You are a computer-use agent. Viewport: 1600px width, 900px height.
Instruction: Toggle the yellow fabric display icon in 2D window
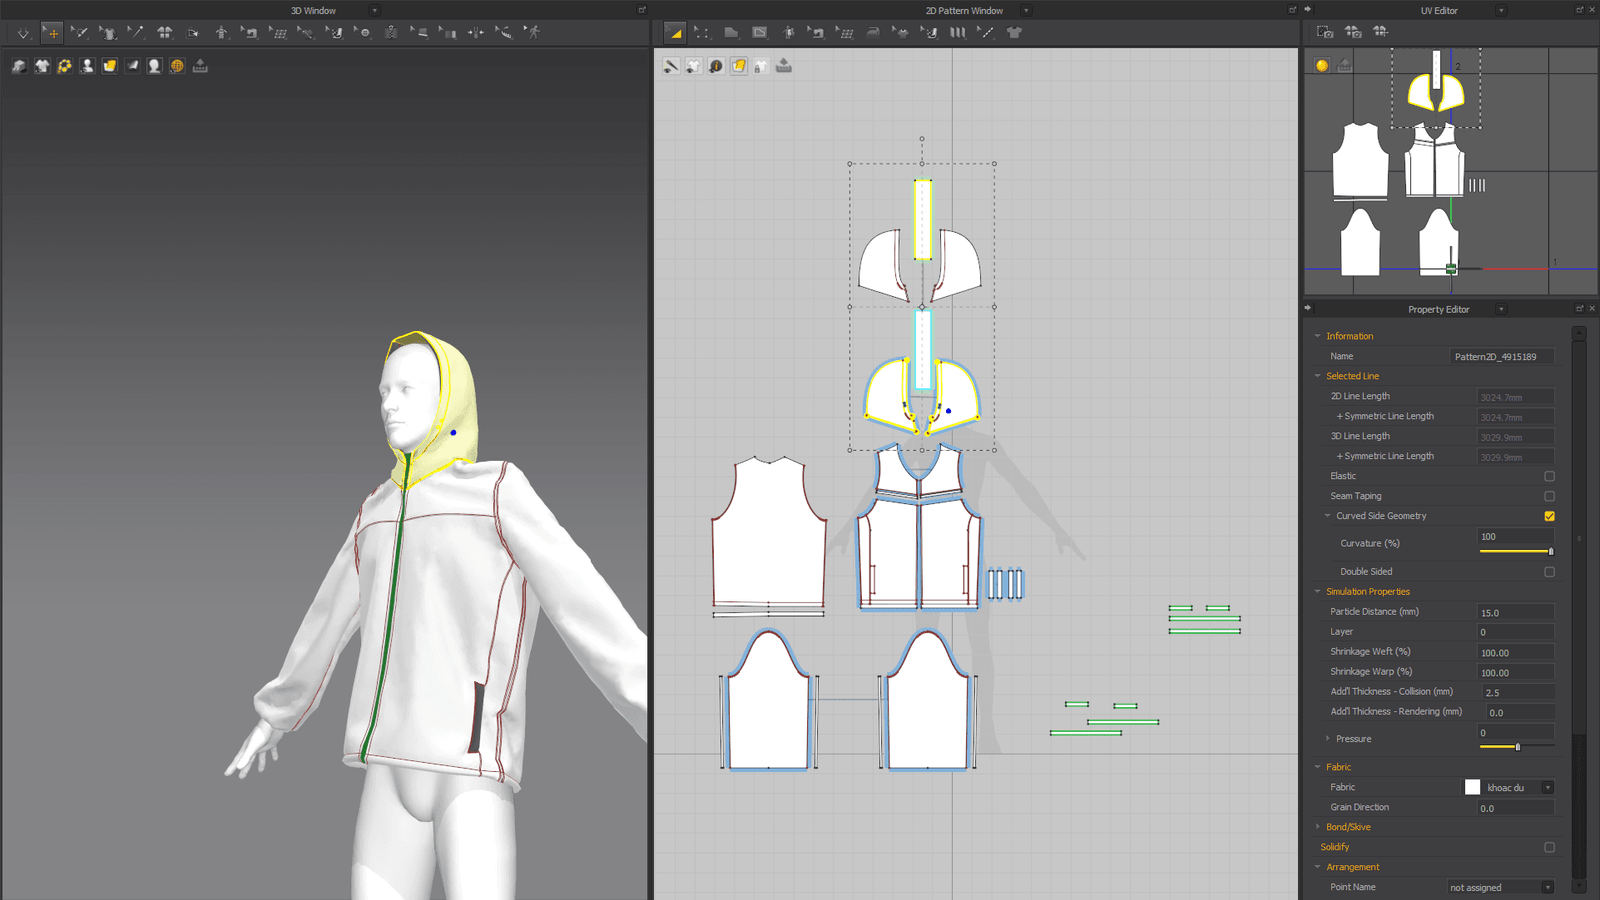click(739, 66)
